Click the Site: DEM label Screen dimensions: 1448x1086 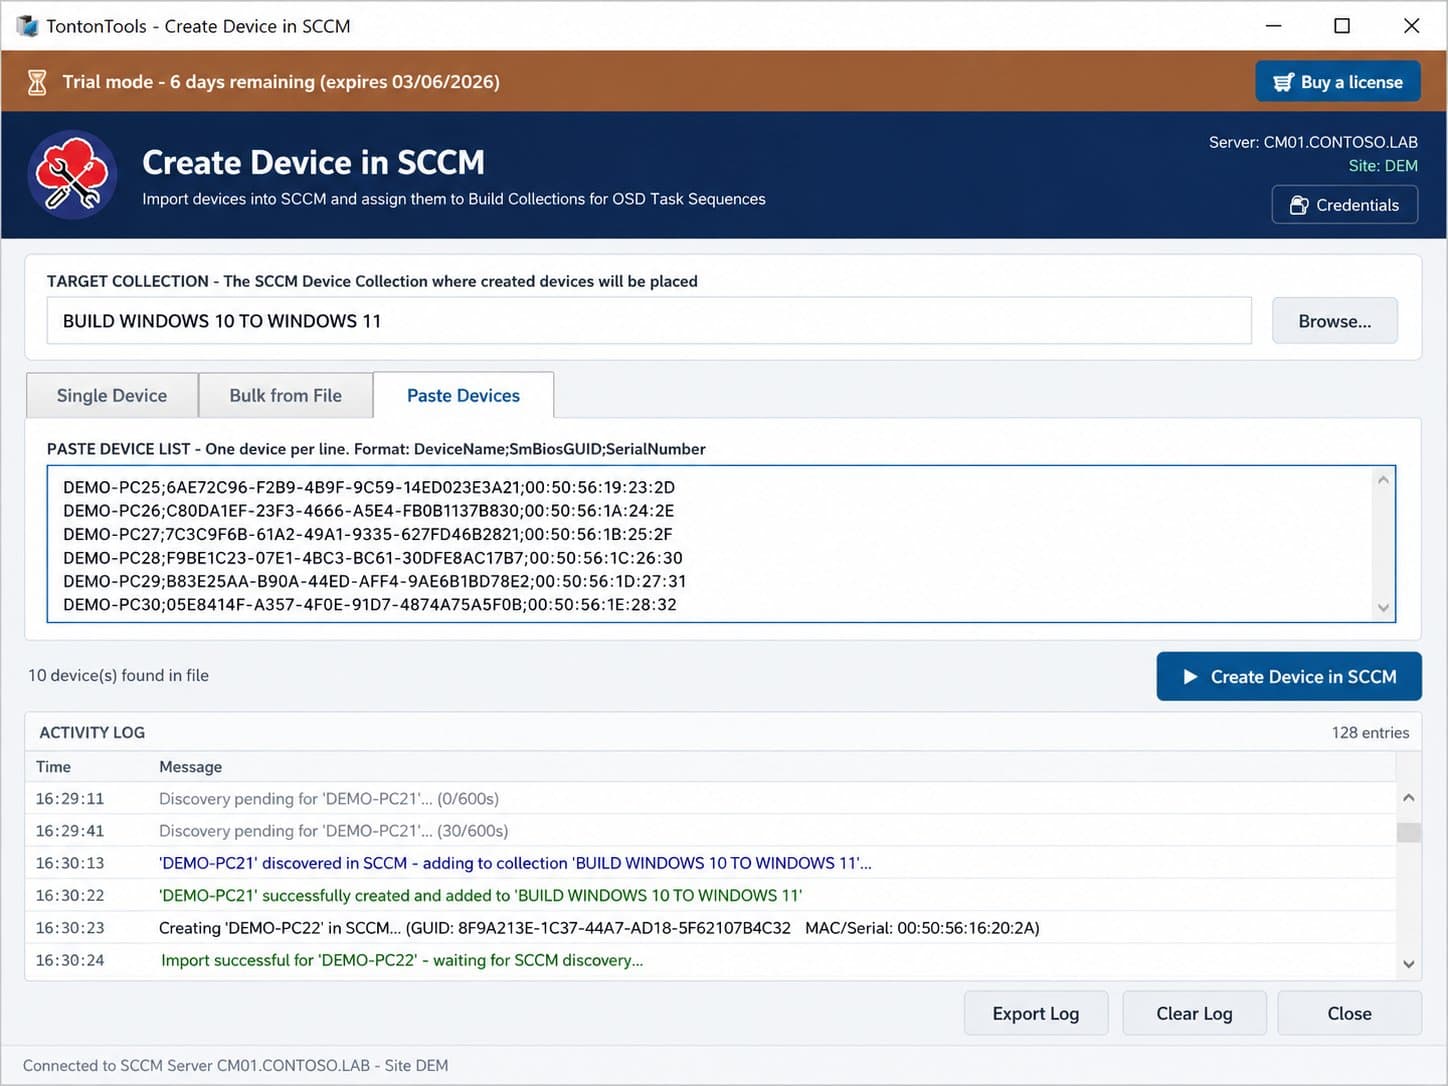[1383, 166]
